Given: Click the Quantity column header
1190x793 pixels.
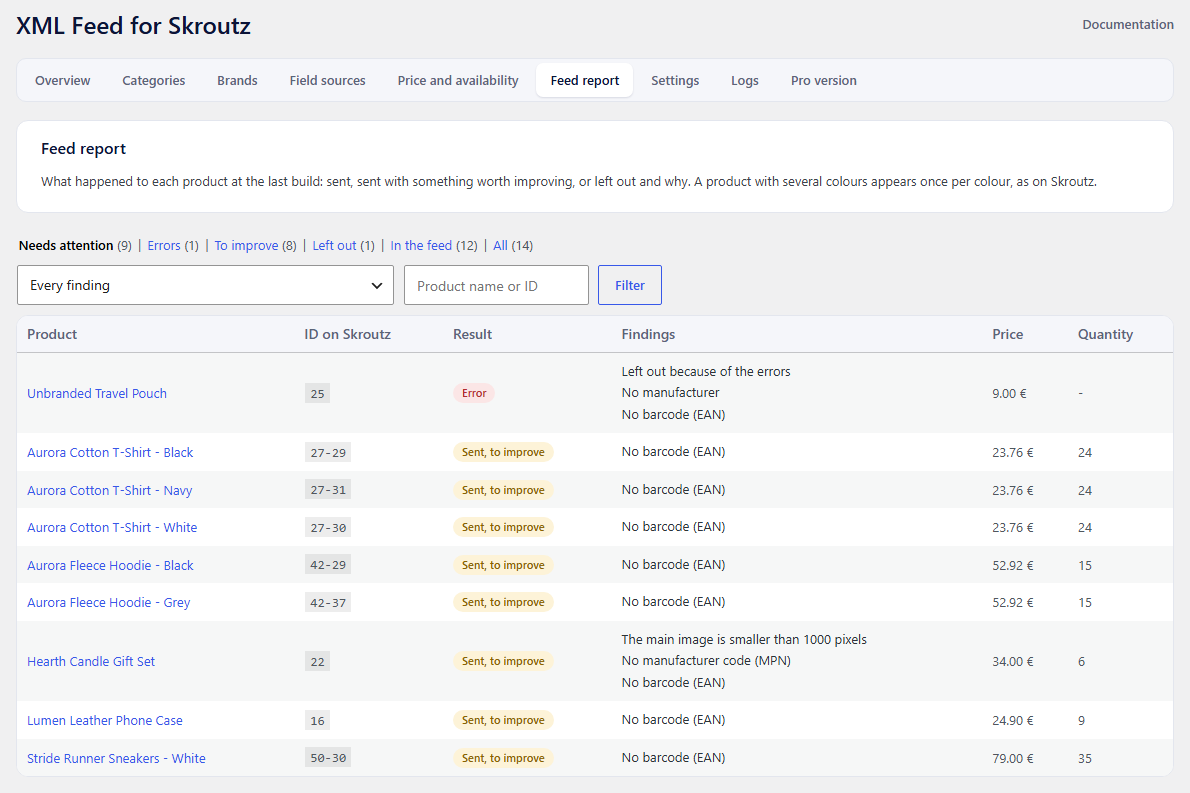Looking at the screenshot, I should (1105, 335).
